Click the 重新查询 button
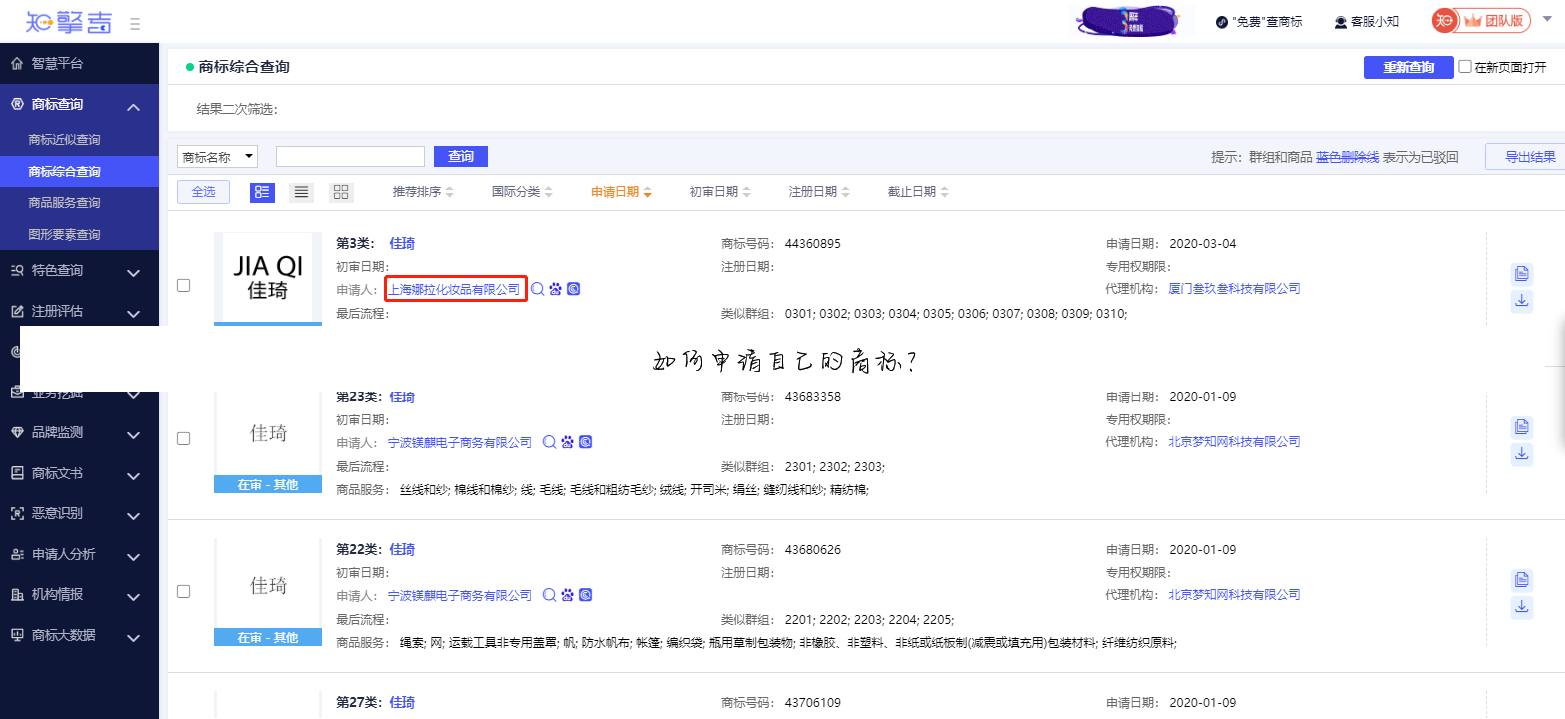This screenshot has width=1565, height=719. click(x=1408, y=67)
